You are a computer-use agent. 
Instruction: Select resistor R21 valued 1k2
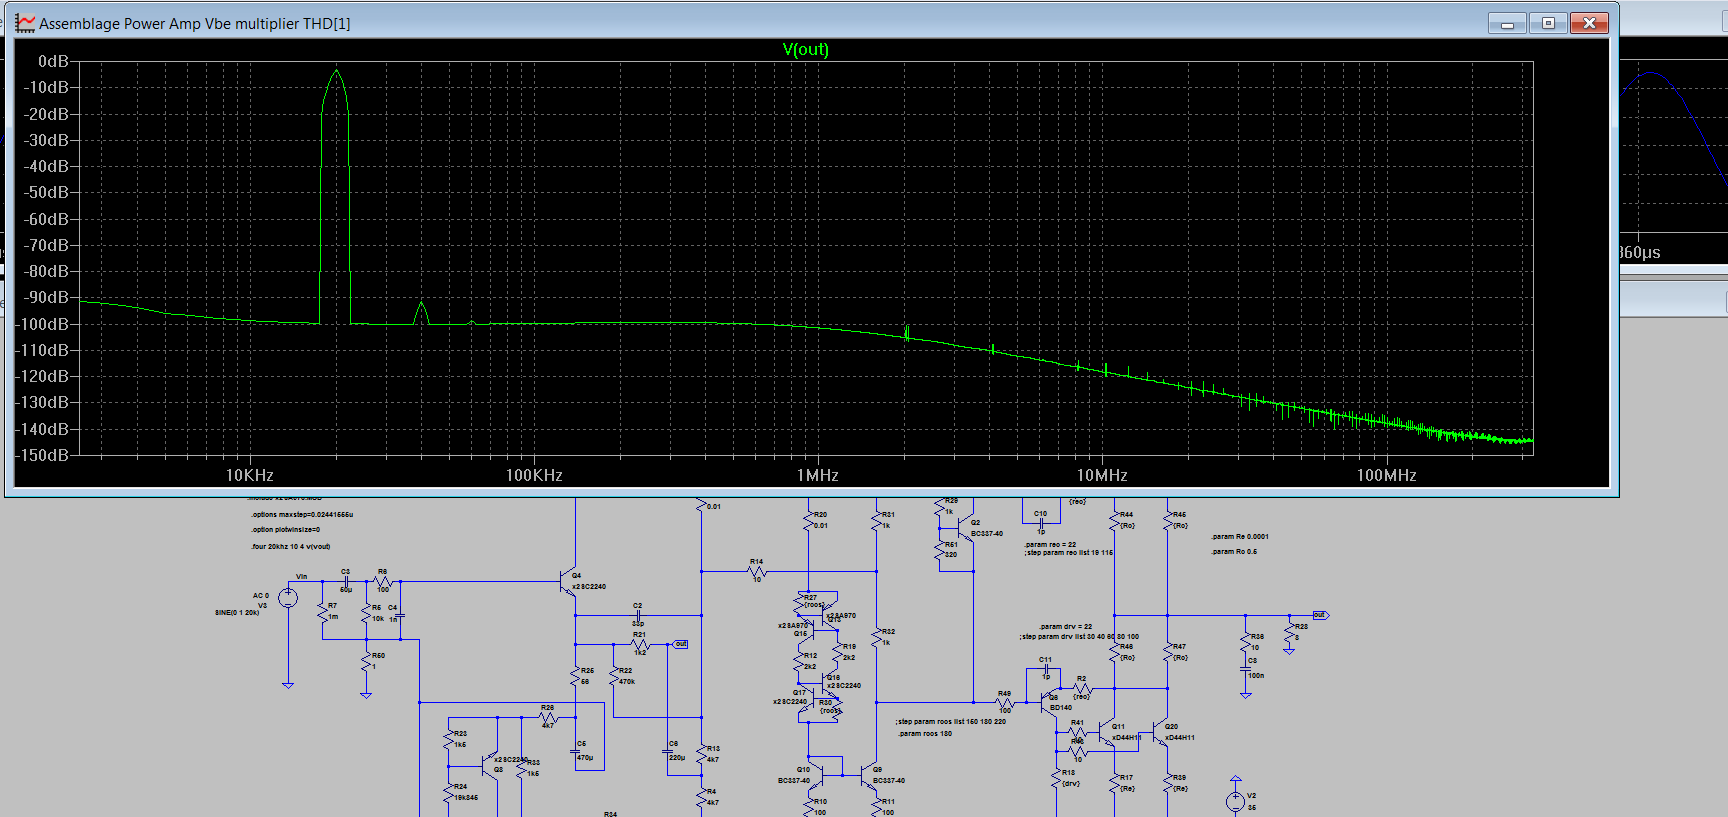pos(640,643)
